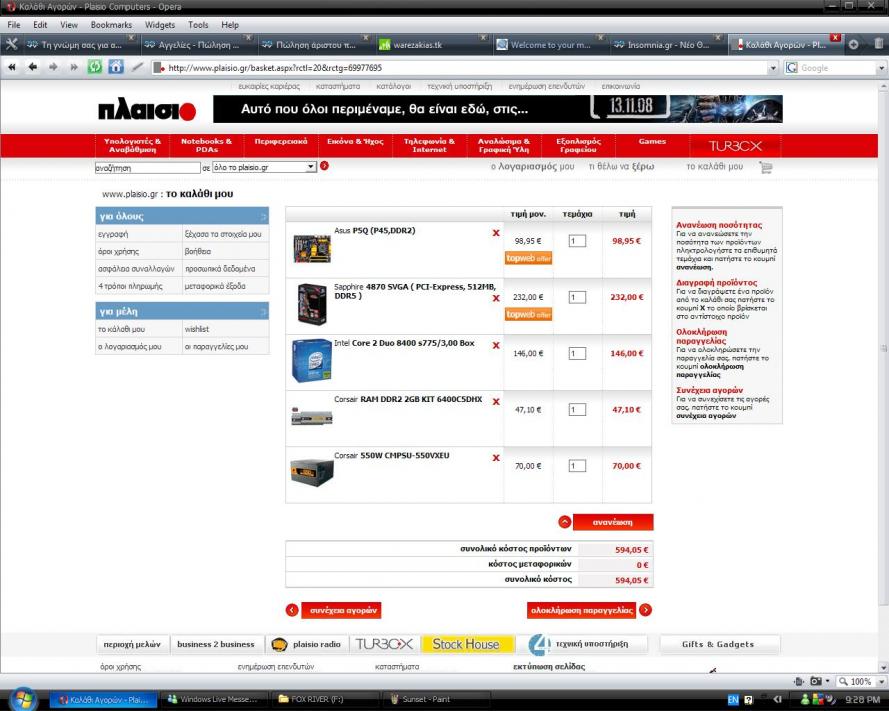Click the Opera rewind navigation button
Viewport: 889px width, 711px height.
11,67
